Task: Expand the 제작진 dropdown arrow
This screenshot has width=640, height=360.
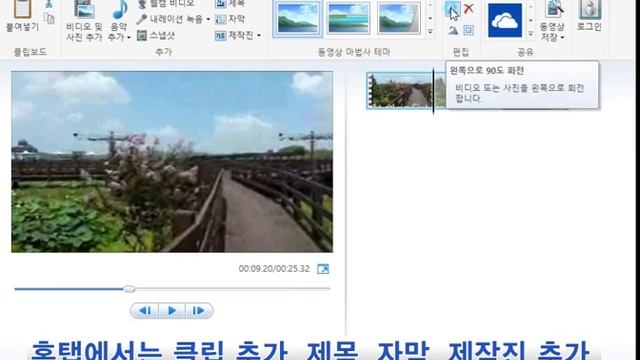Action: [259, 36]
